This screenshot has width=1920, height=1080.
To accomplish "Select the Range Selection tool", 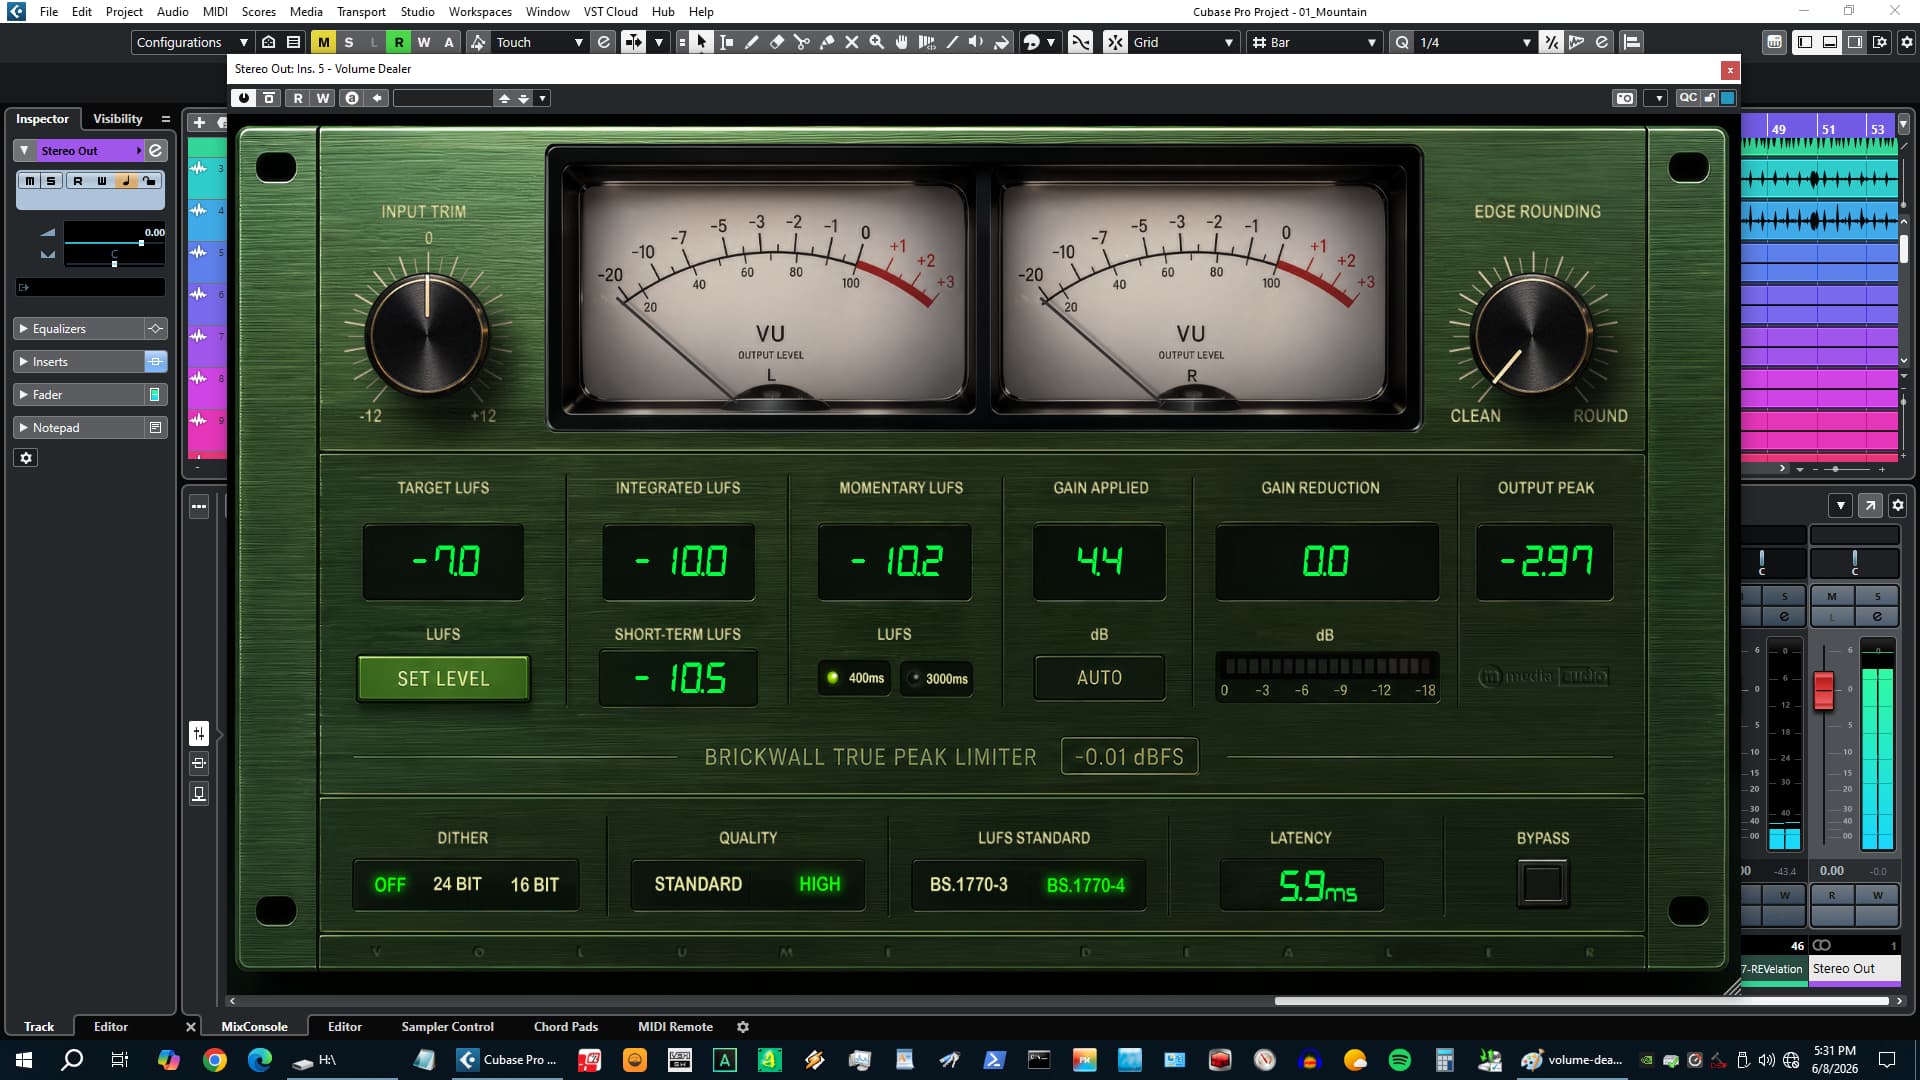I will pos(727,42).
